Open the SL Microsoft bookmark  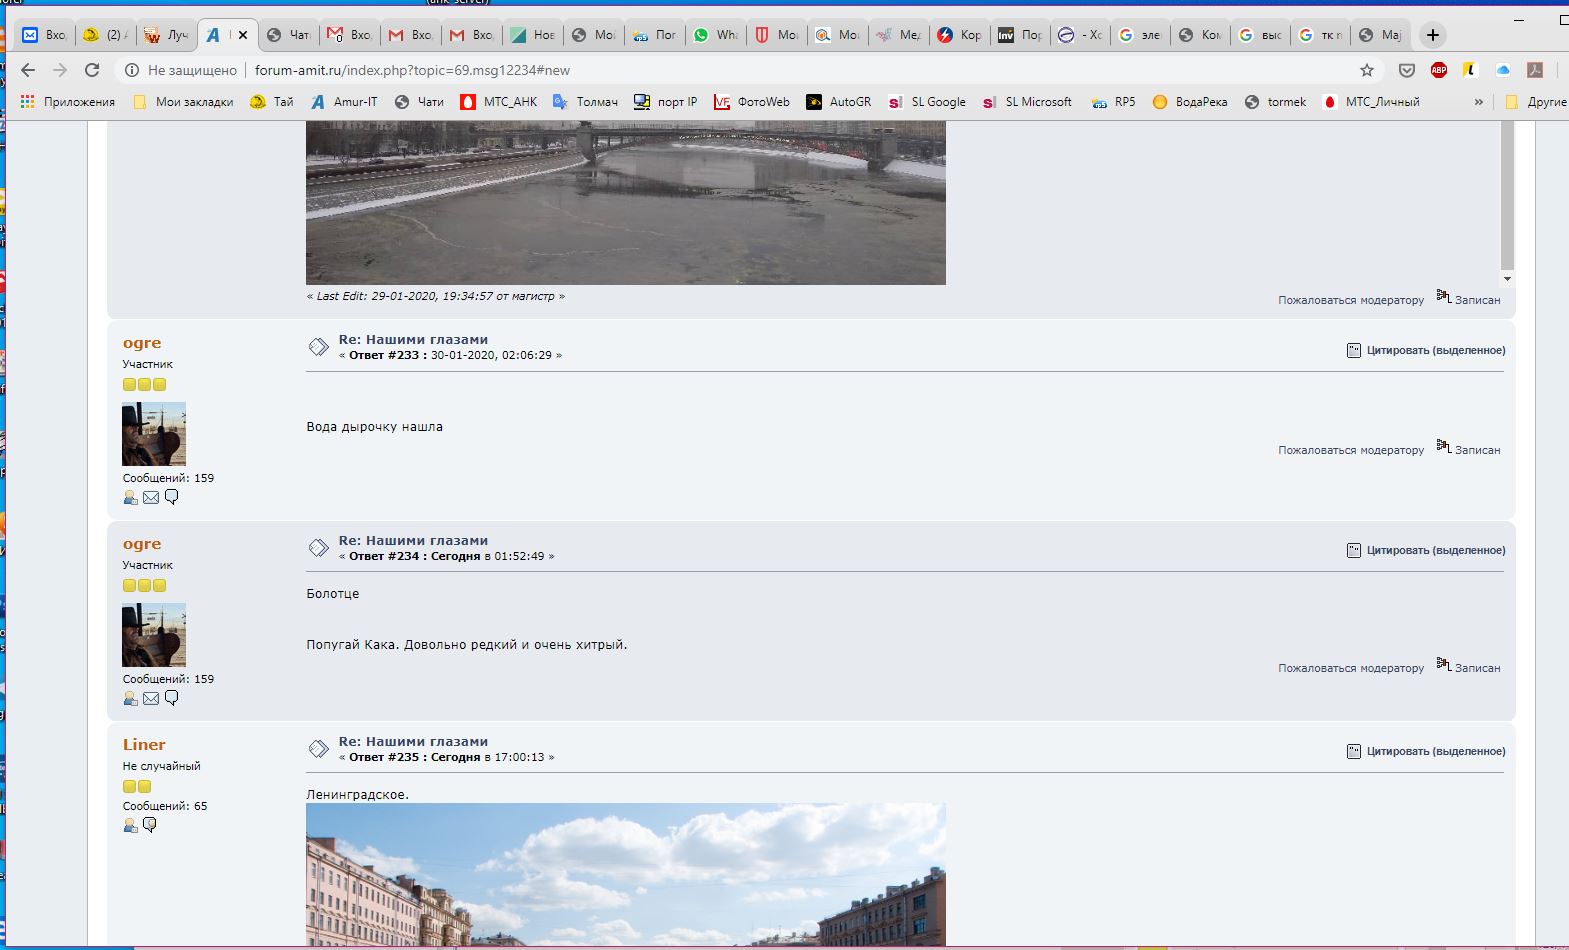[1027, 102]
